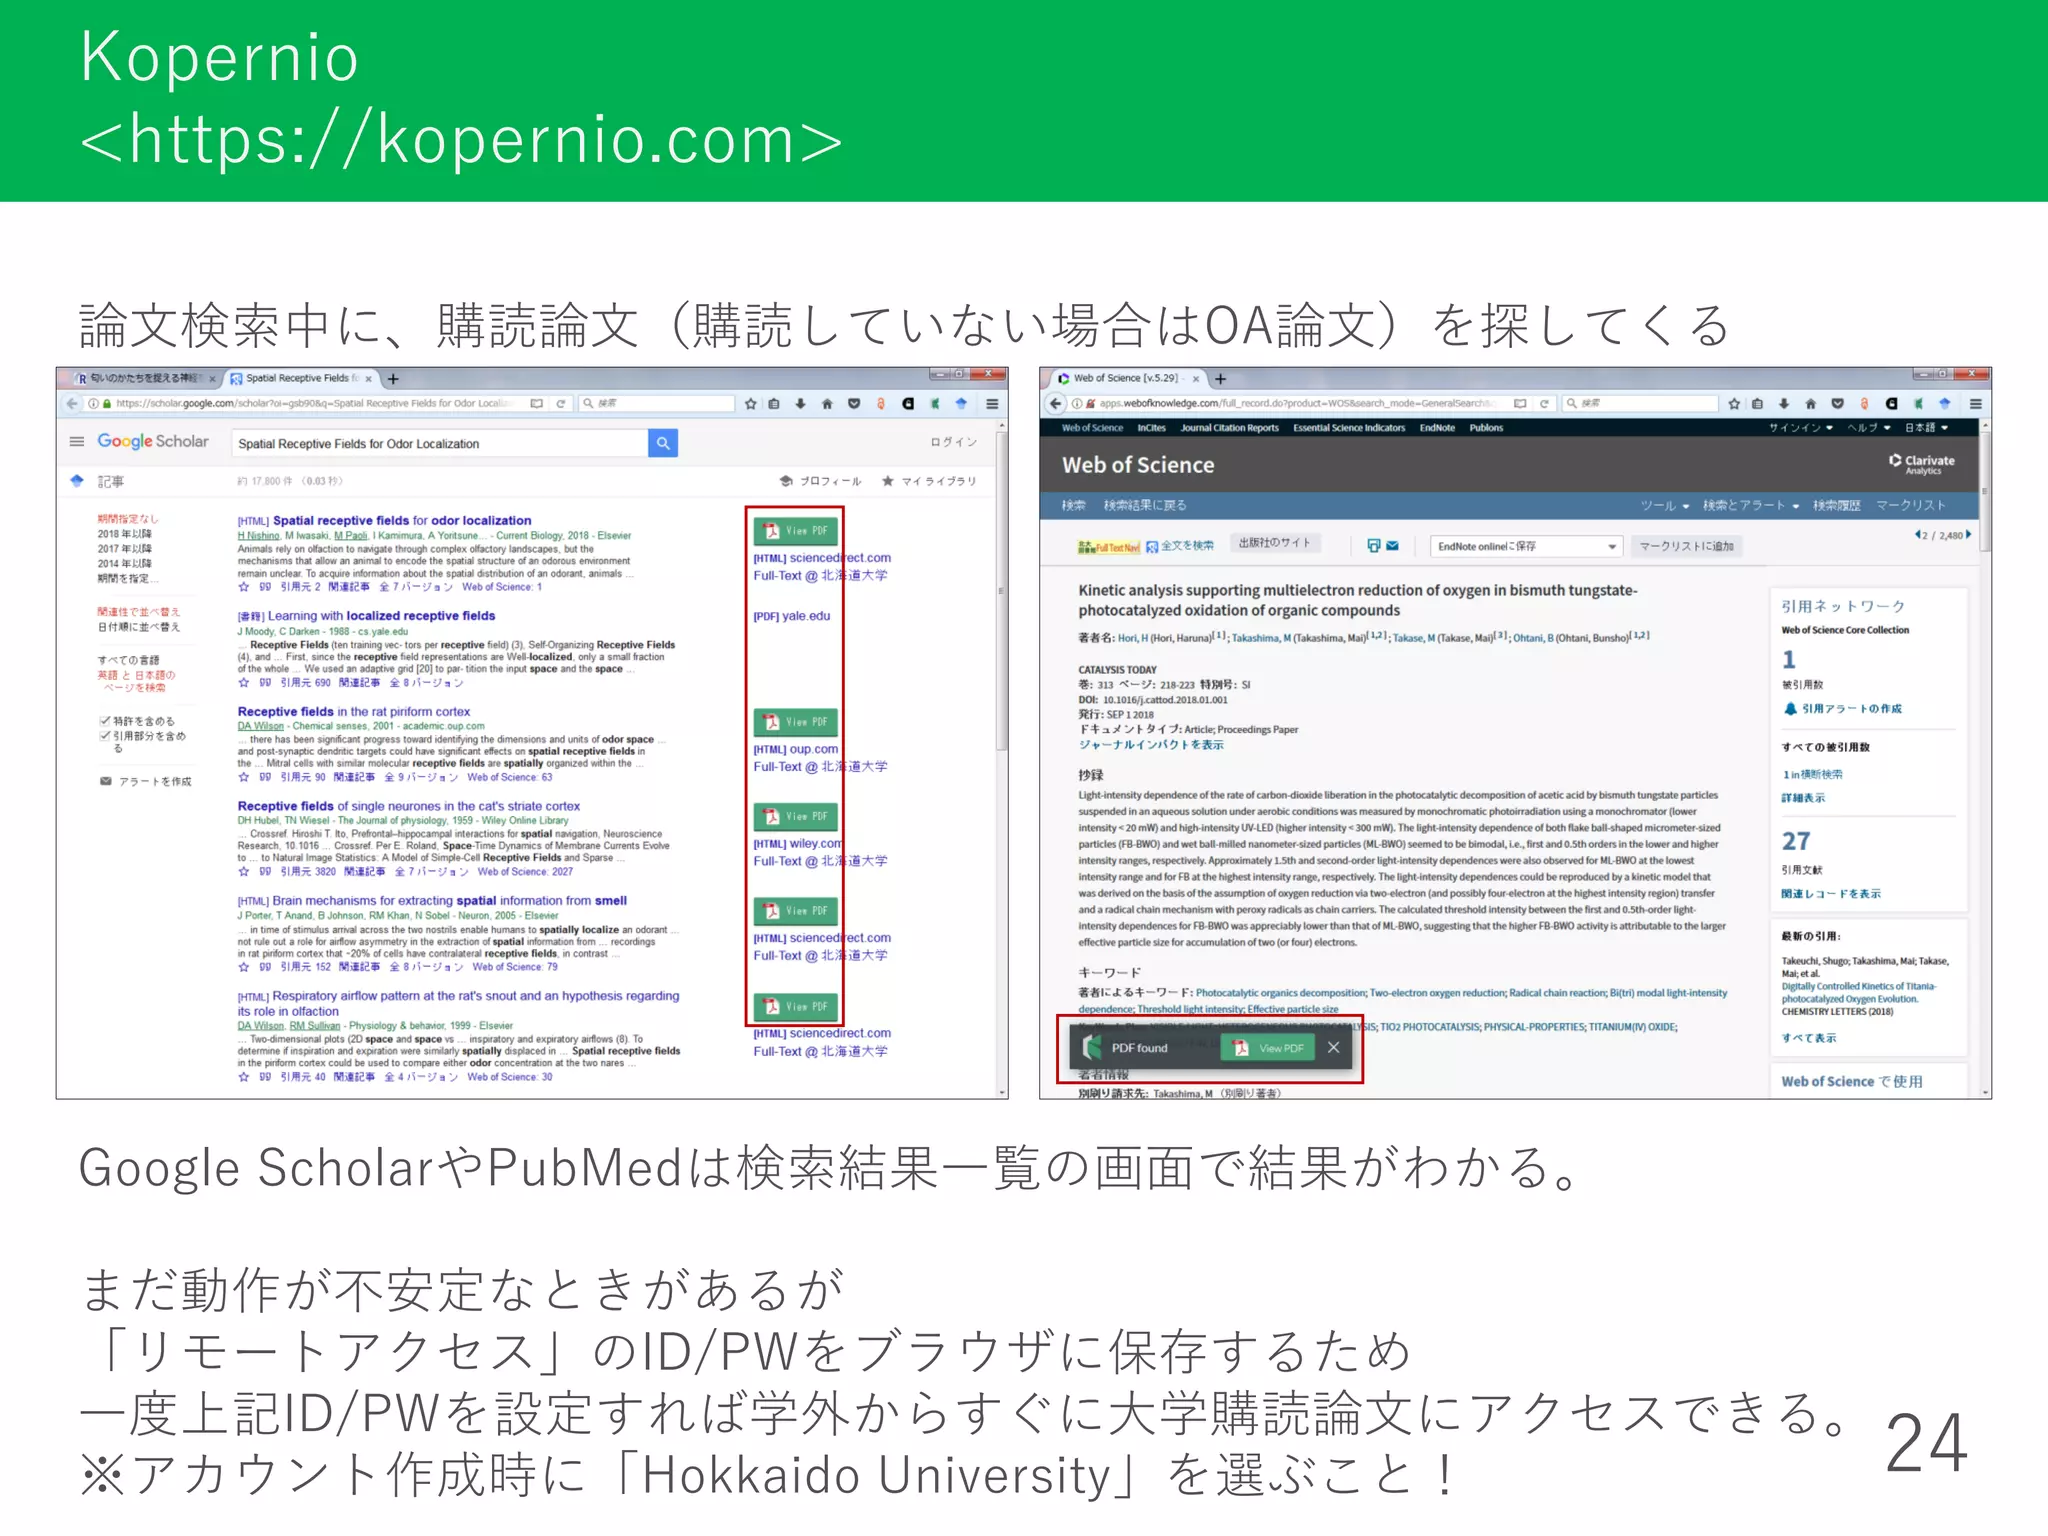
Task: Open the Google Scholar hamburger side menu
Action: pos(76,442)
